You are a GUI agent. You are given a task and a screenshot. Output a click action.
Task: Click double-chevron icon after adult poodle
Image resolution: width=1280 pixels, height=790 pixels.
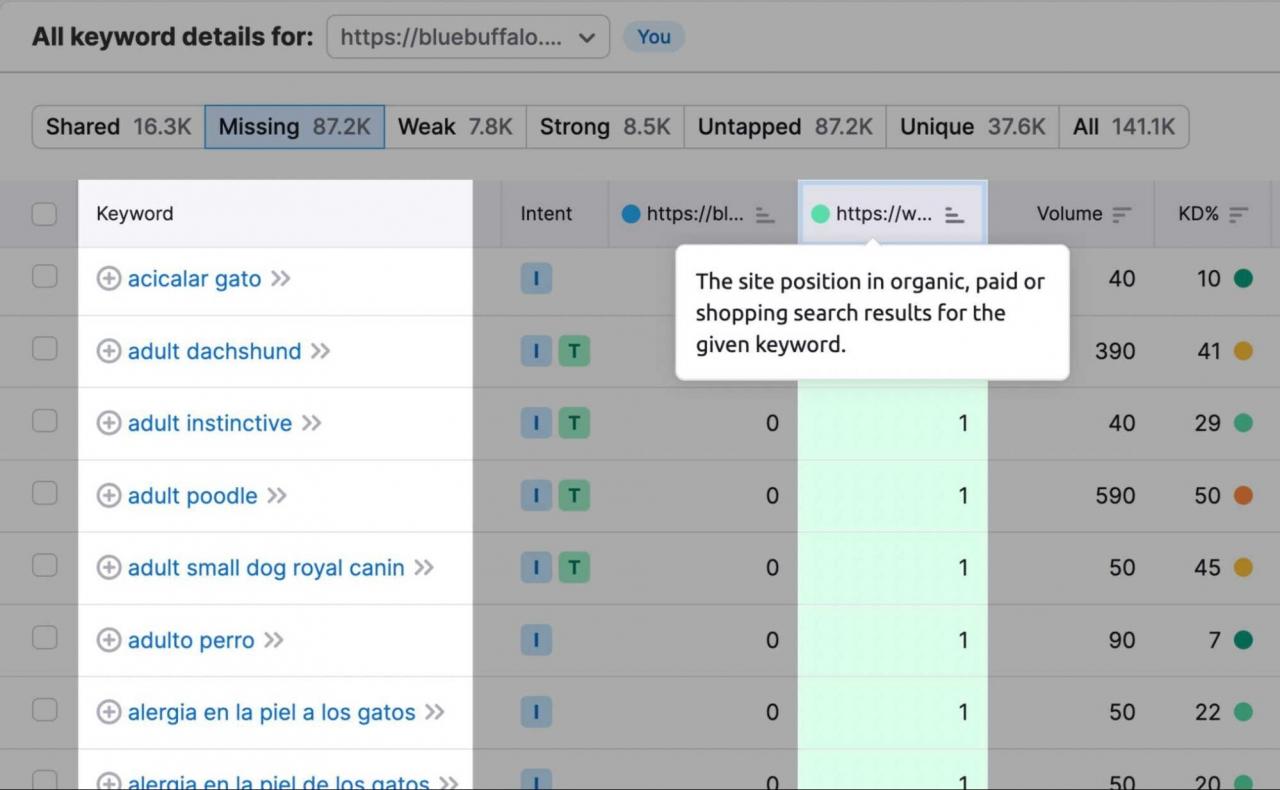pos(277,496)
